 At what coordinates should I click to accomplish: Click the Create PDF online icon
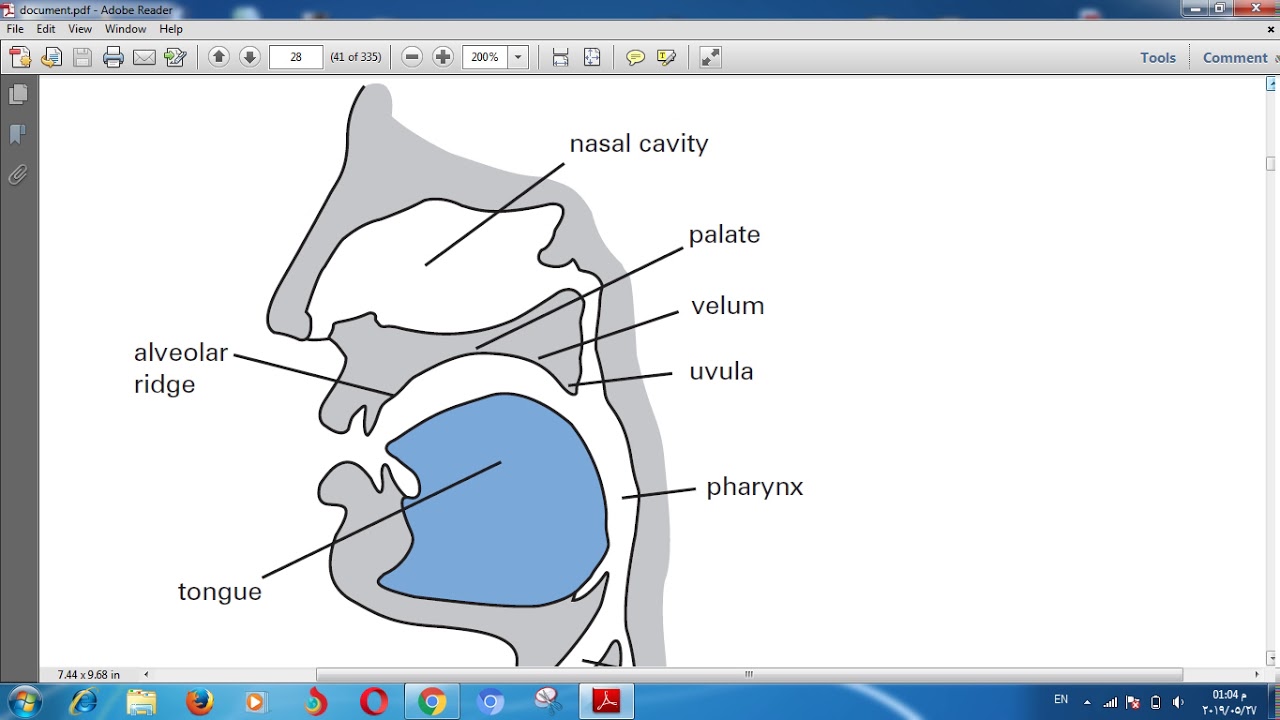point(19,57)
